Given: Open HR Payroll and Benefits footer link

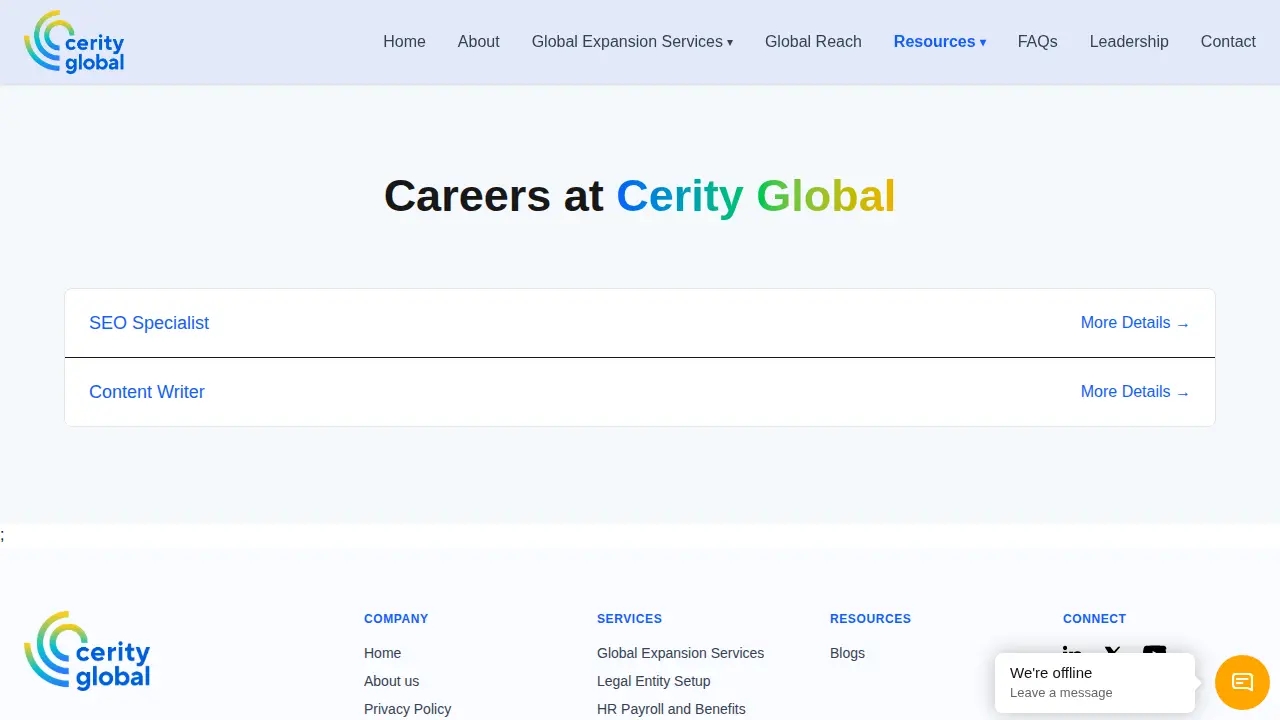Looking at the screenshot, I should (x=671, y=709).
